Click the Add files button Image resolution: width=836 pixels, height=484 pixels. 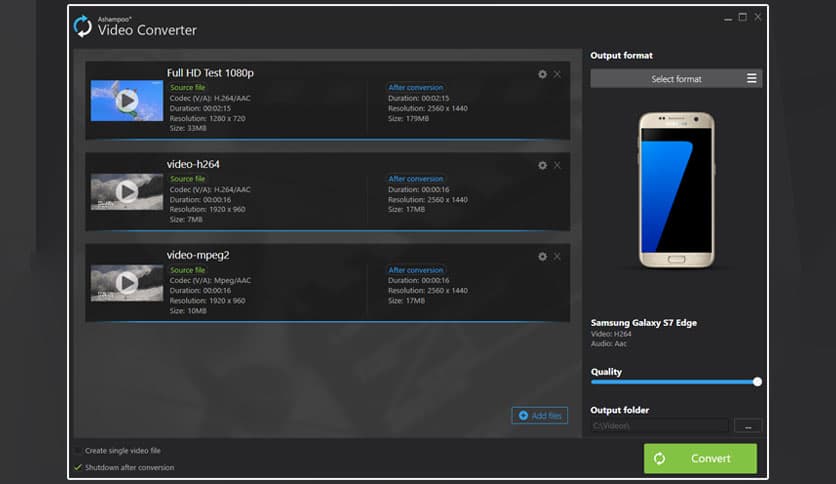coord(540,415)
